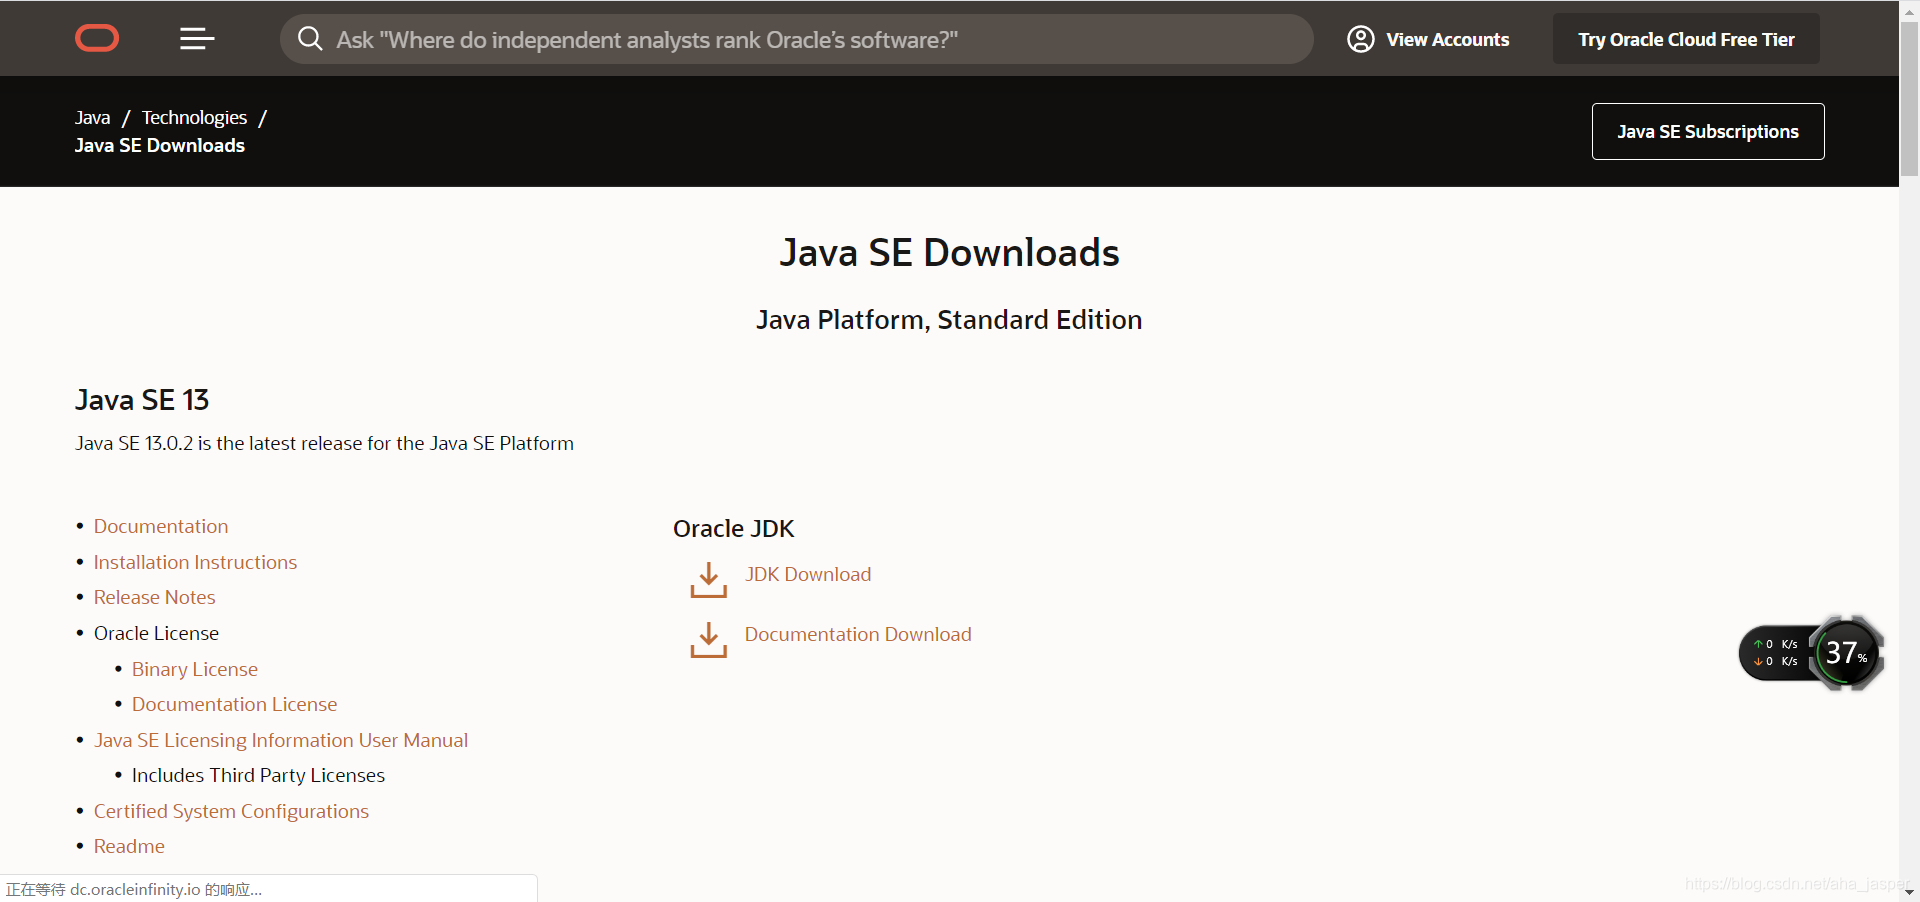The image size is (1920, 902).
Task: Go to Java breadcrumb link
Action: pos(92,117)
